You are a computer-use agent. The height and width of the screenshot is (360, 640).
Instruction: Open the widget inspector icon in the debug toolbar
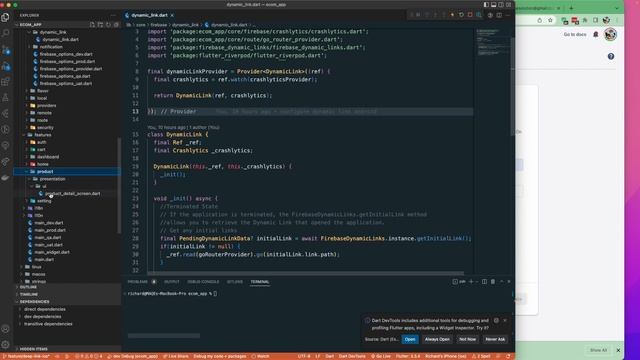[479, 15]
